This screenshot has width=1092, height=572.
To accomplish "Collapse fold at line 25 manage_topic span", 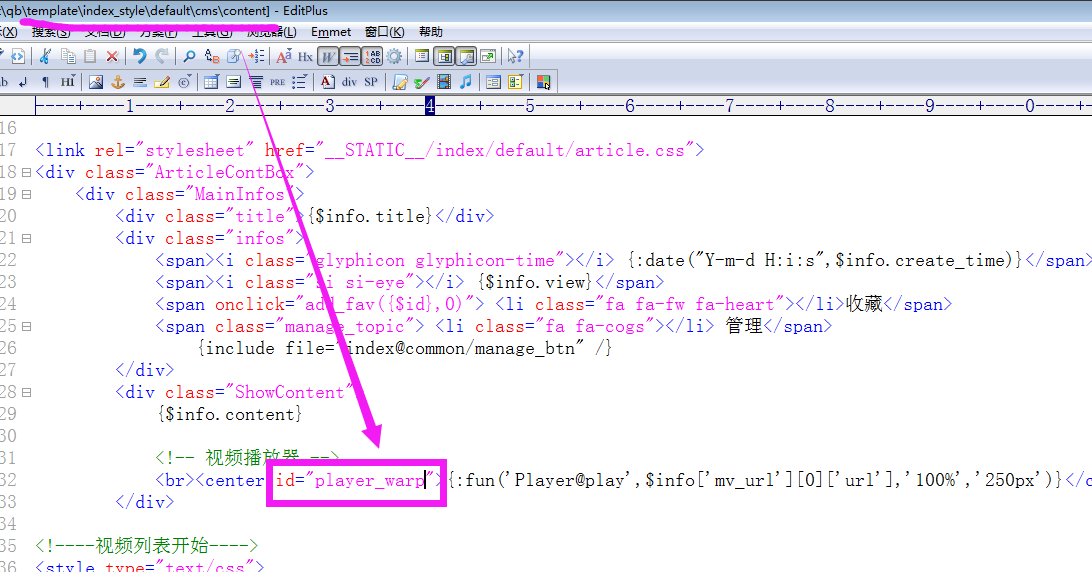I will [26, 326].
